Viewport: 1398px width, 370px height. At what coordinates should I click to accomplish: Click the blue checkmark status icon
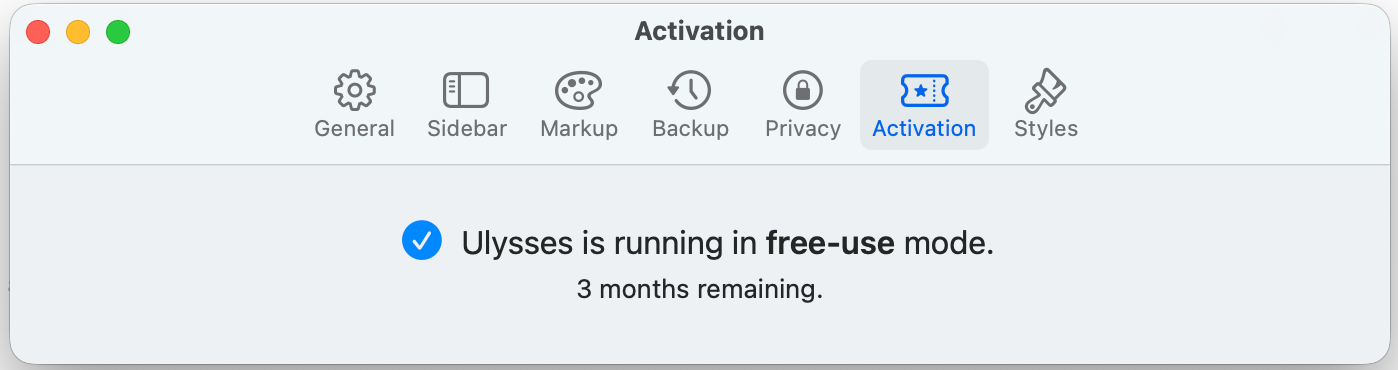tap(422, 241)
